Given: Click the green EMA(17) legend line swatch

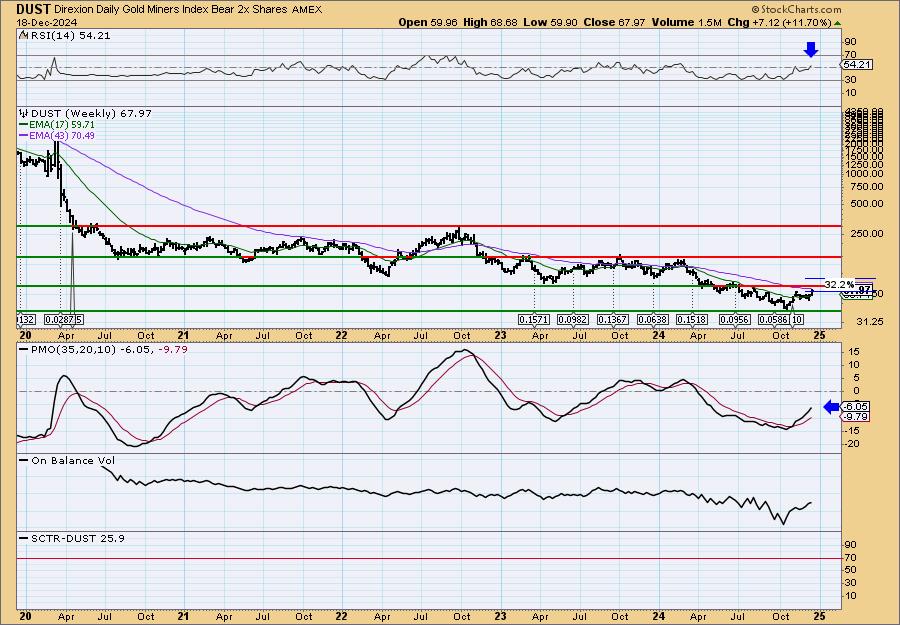Looking at the screenshot, I should (x=23, y=125).
